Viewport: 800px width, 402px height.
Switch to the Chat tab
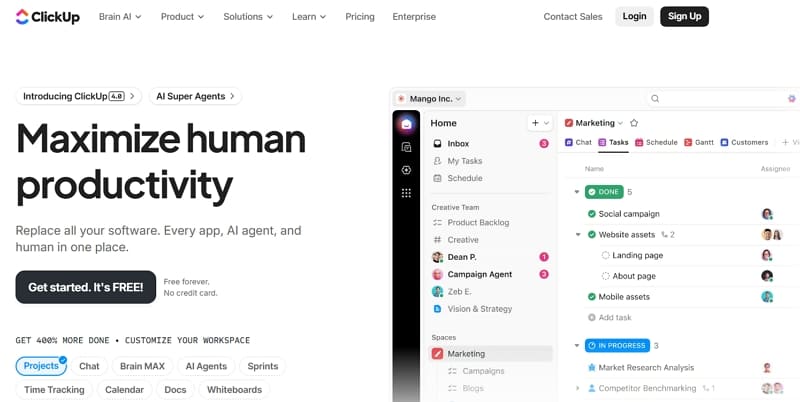579,142
